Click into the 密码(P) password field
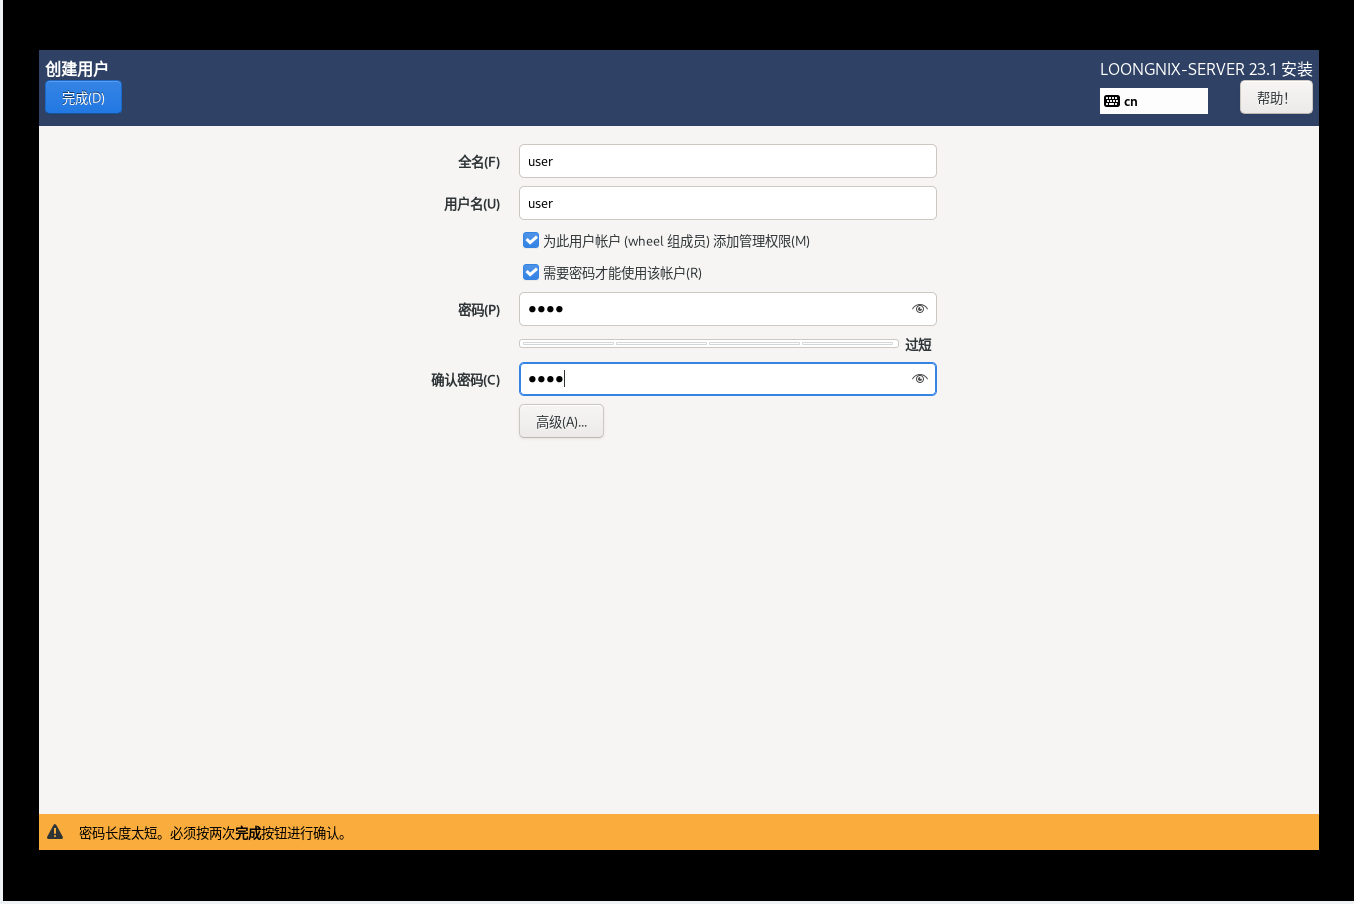 [x=727, y=309]
